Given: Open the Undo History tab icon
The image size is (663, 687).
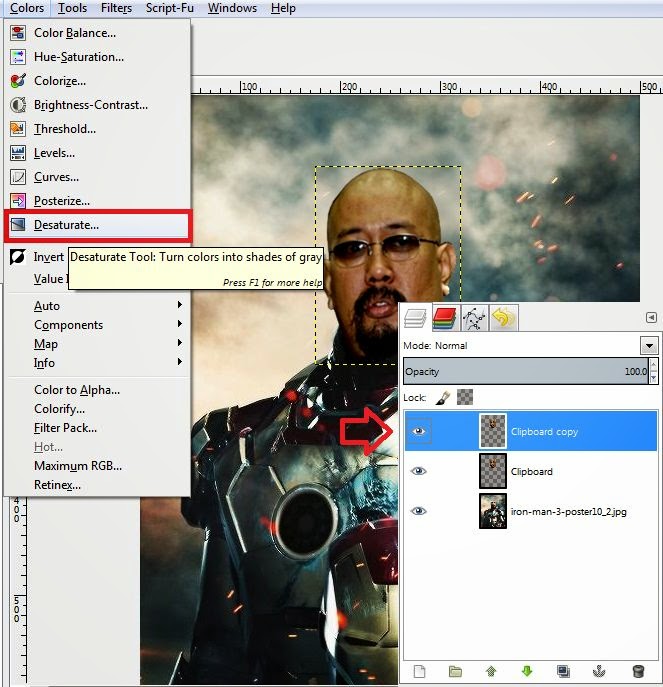Looking at the screenshot, I should point(503,318).
